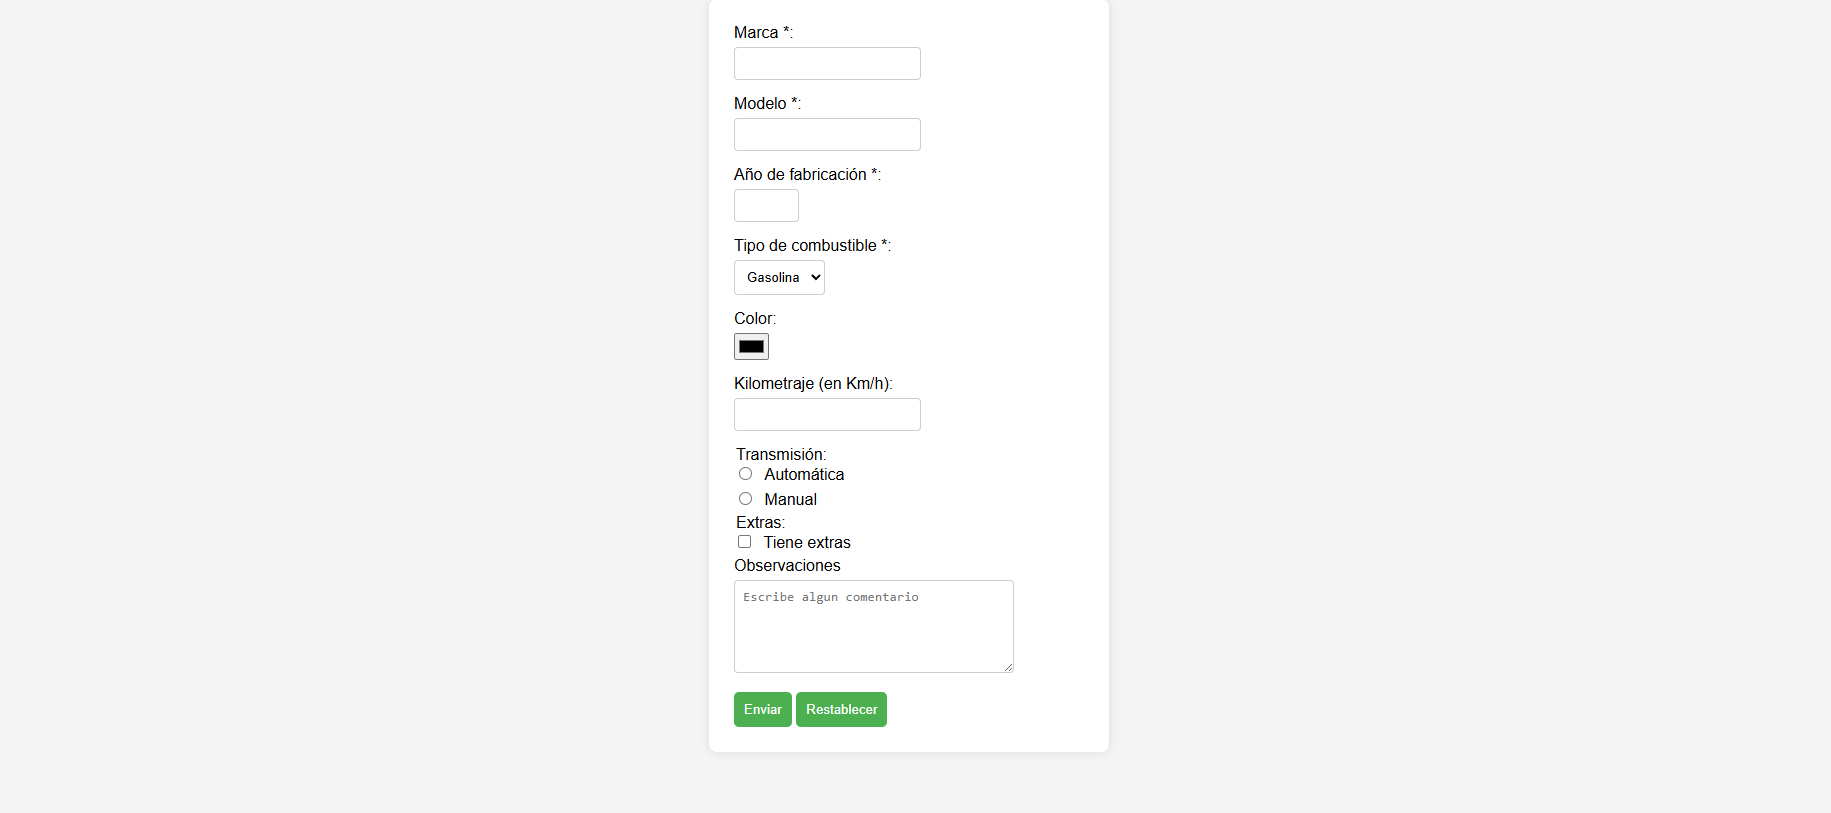
Task: Focus the Modelo text input field
Action: pos(827,135)
